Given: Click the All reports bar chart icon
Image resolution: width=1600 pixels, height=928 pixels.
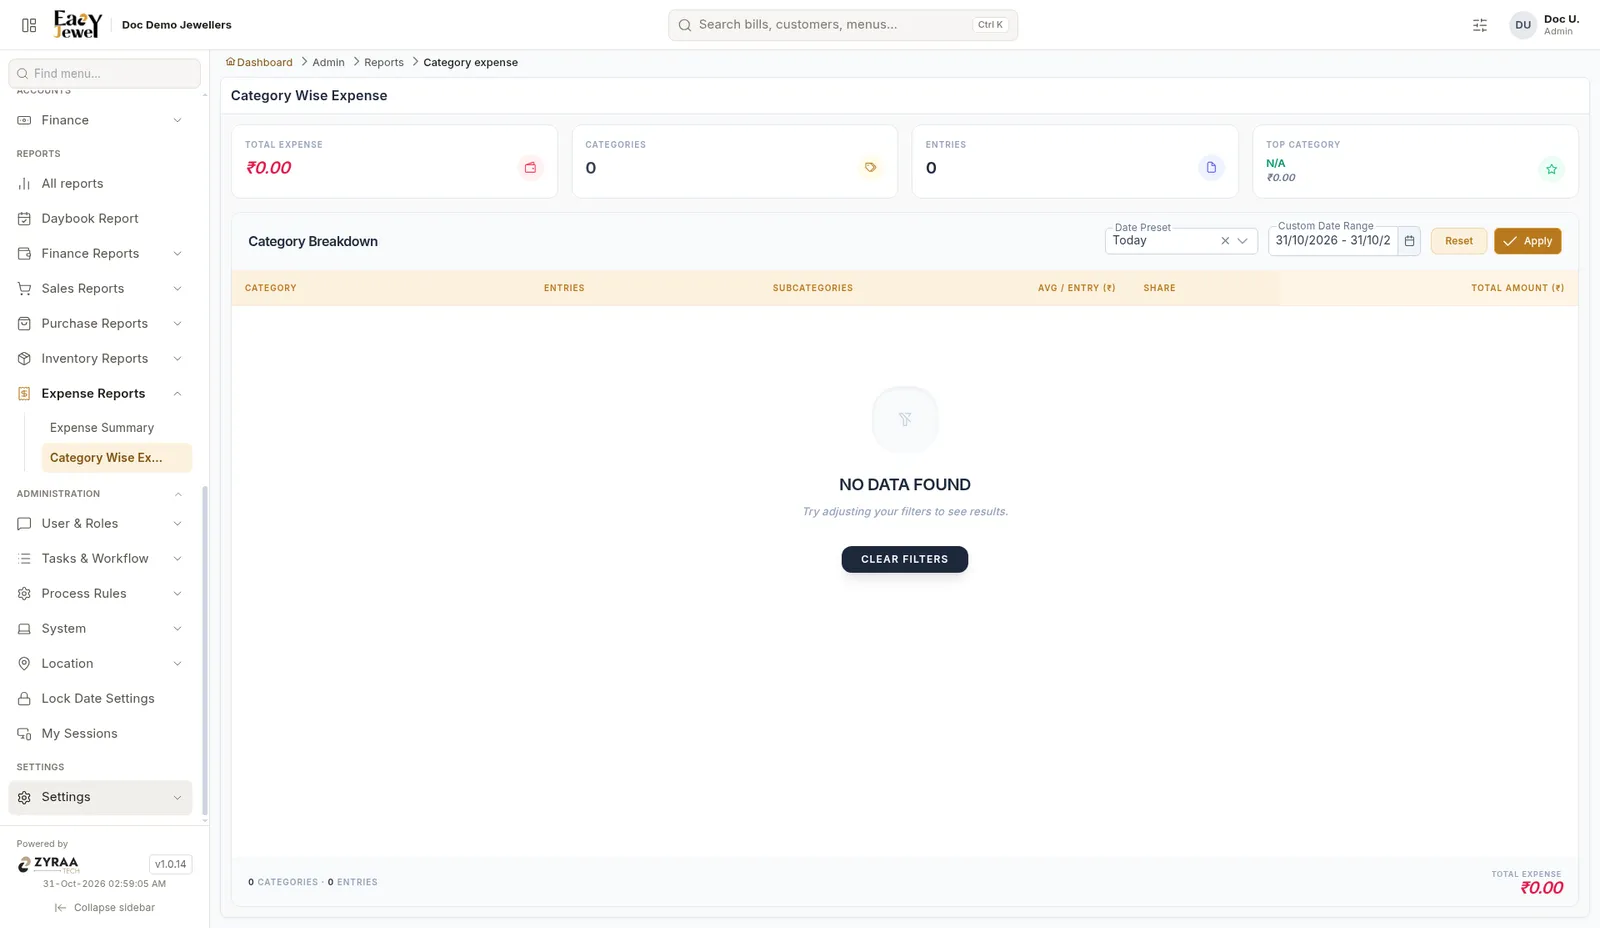Looking at the screenshot, I should 24,184.
